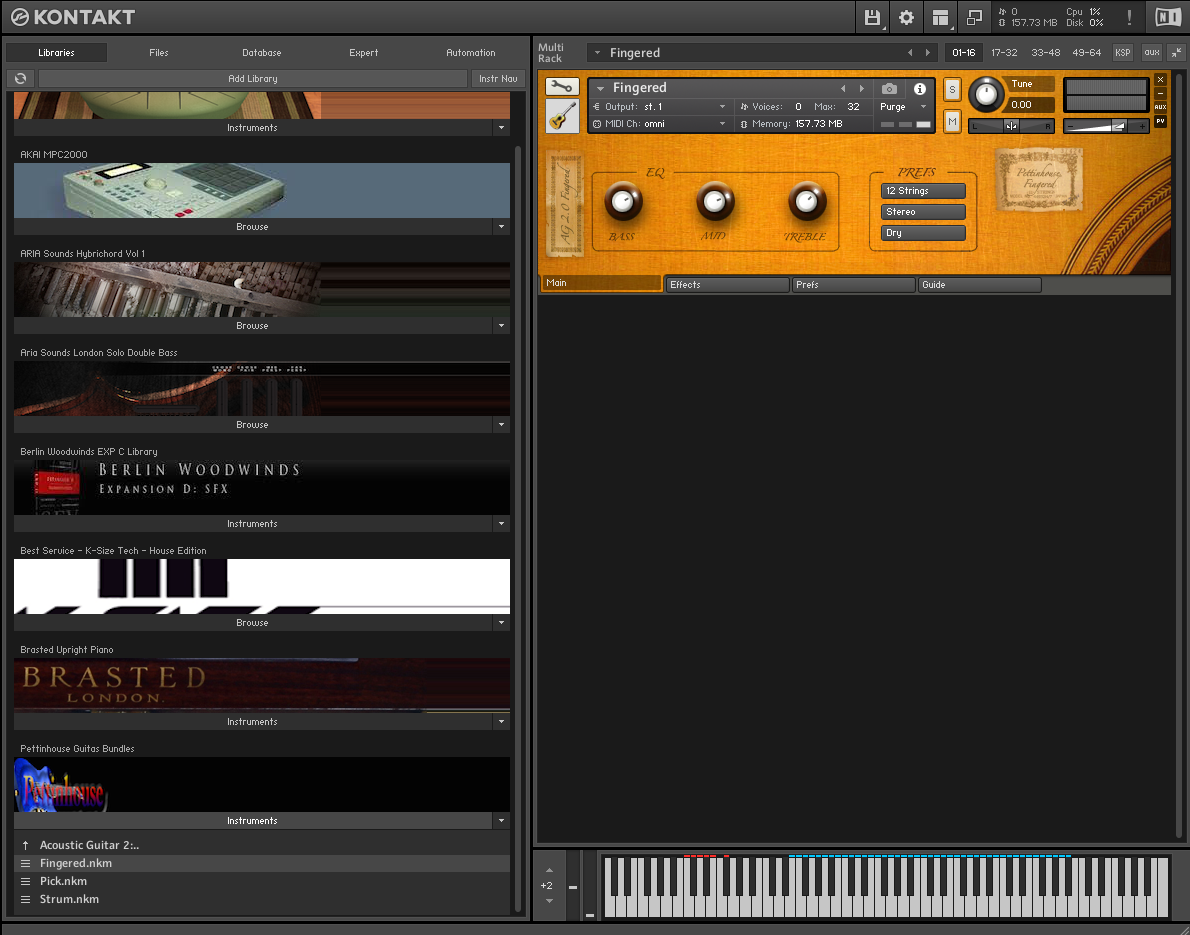Image resolution: width=1190 pixels, height=935 pixels.
Task: Click the instrument pan slider
Action: coord(1011,126)
